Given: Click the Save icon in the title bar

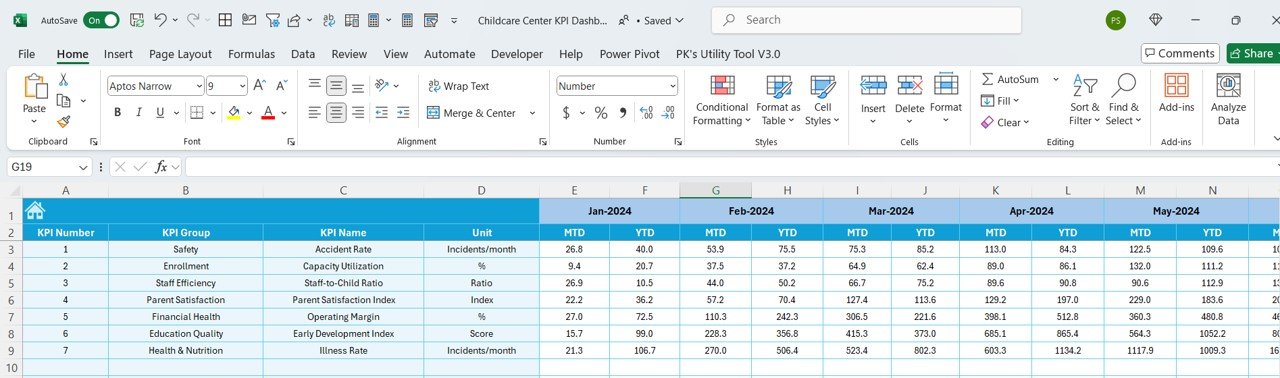Looking at the screenshot, I should click(136, 20).
